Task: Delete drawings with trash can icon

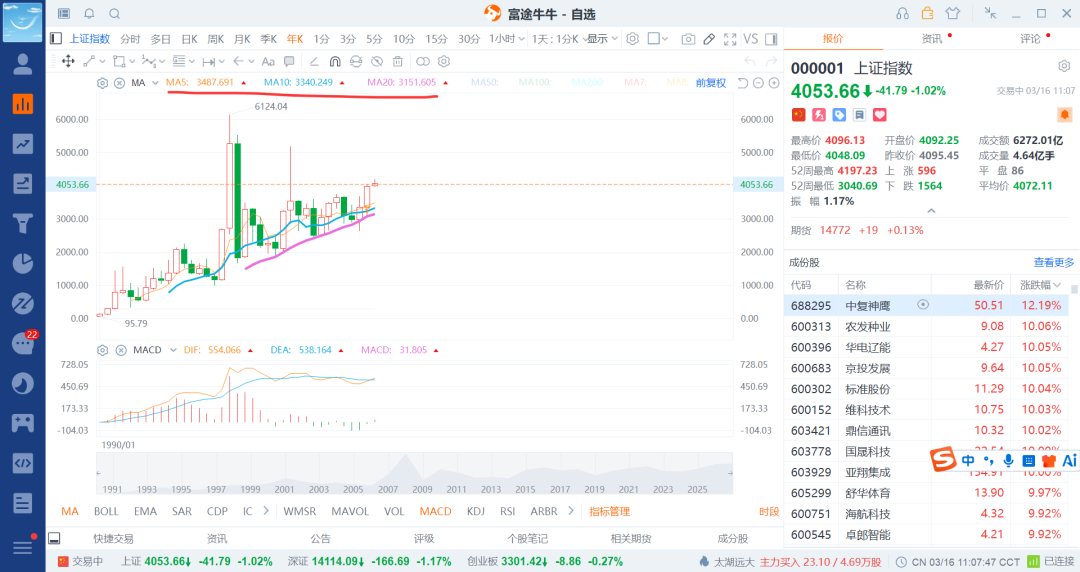Action: click(397, 61)
